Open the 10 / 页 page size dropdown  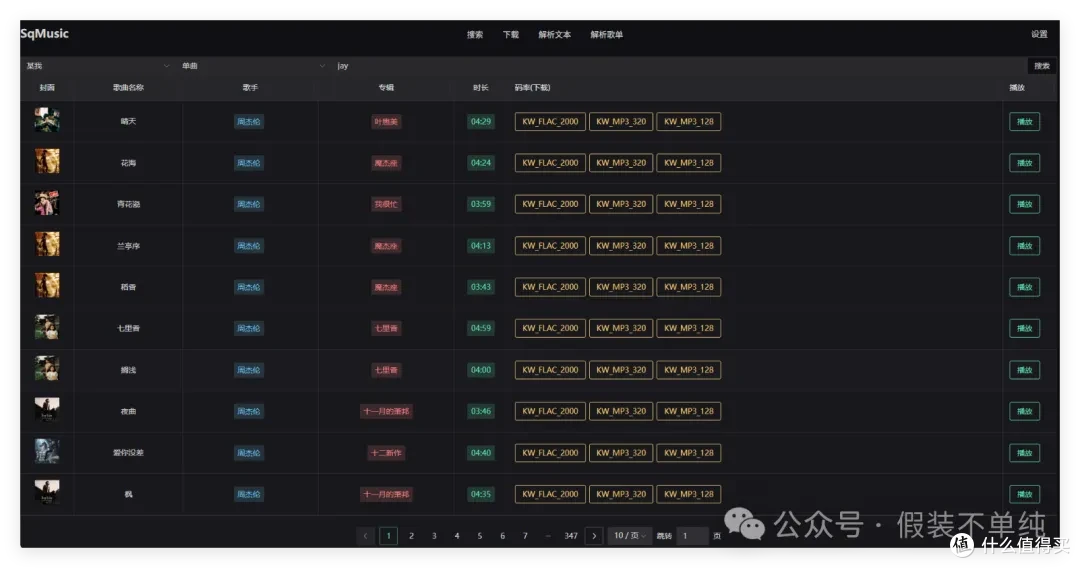tap(630, 536)
